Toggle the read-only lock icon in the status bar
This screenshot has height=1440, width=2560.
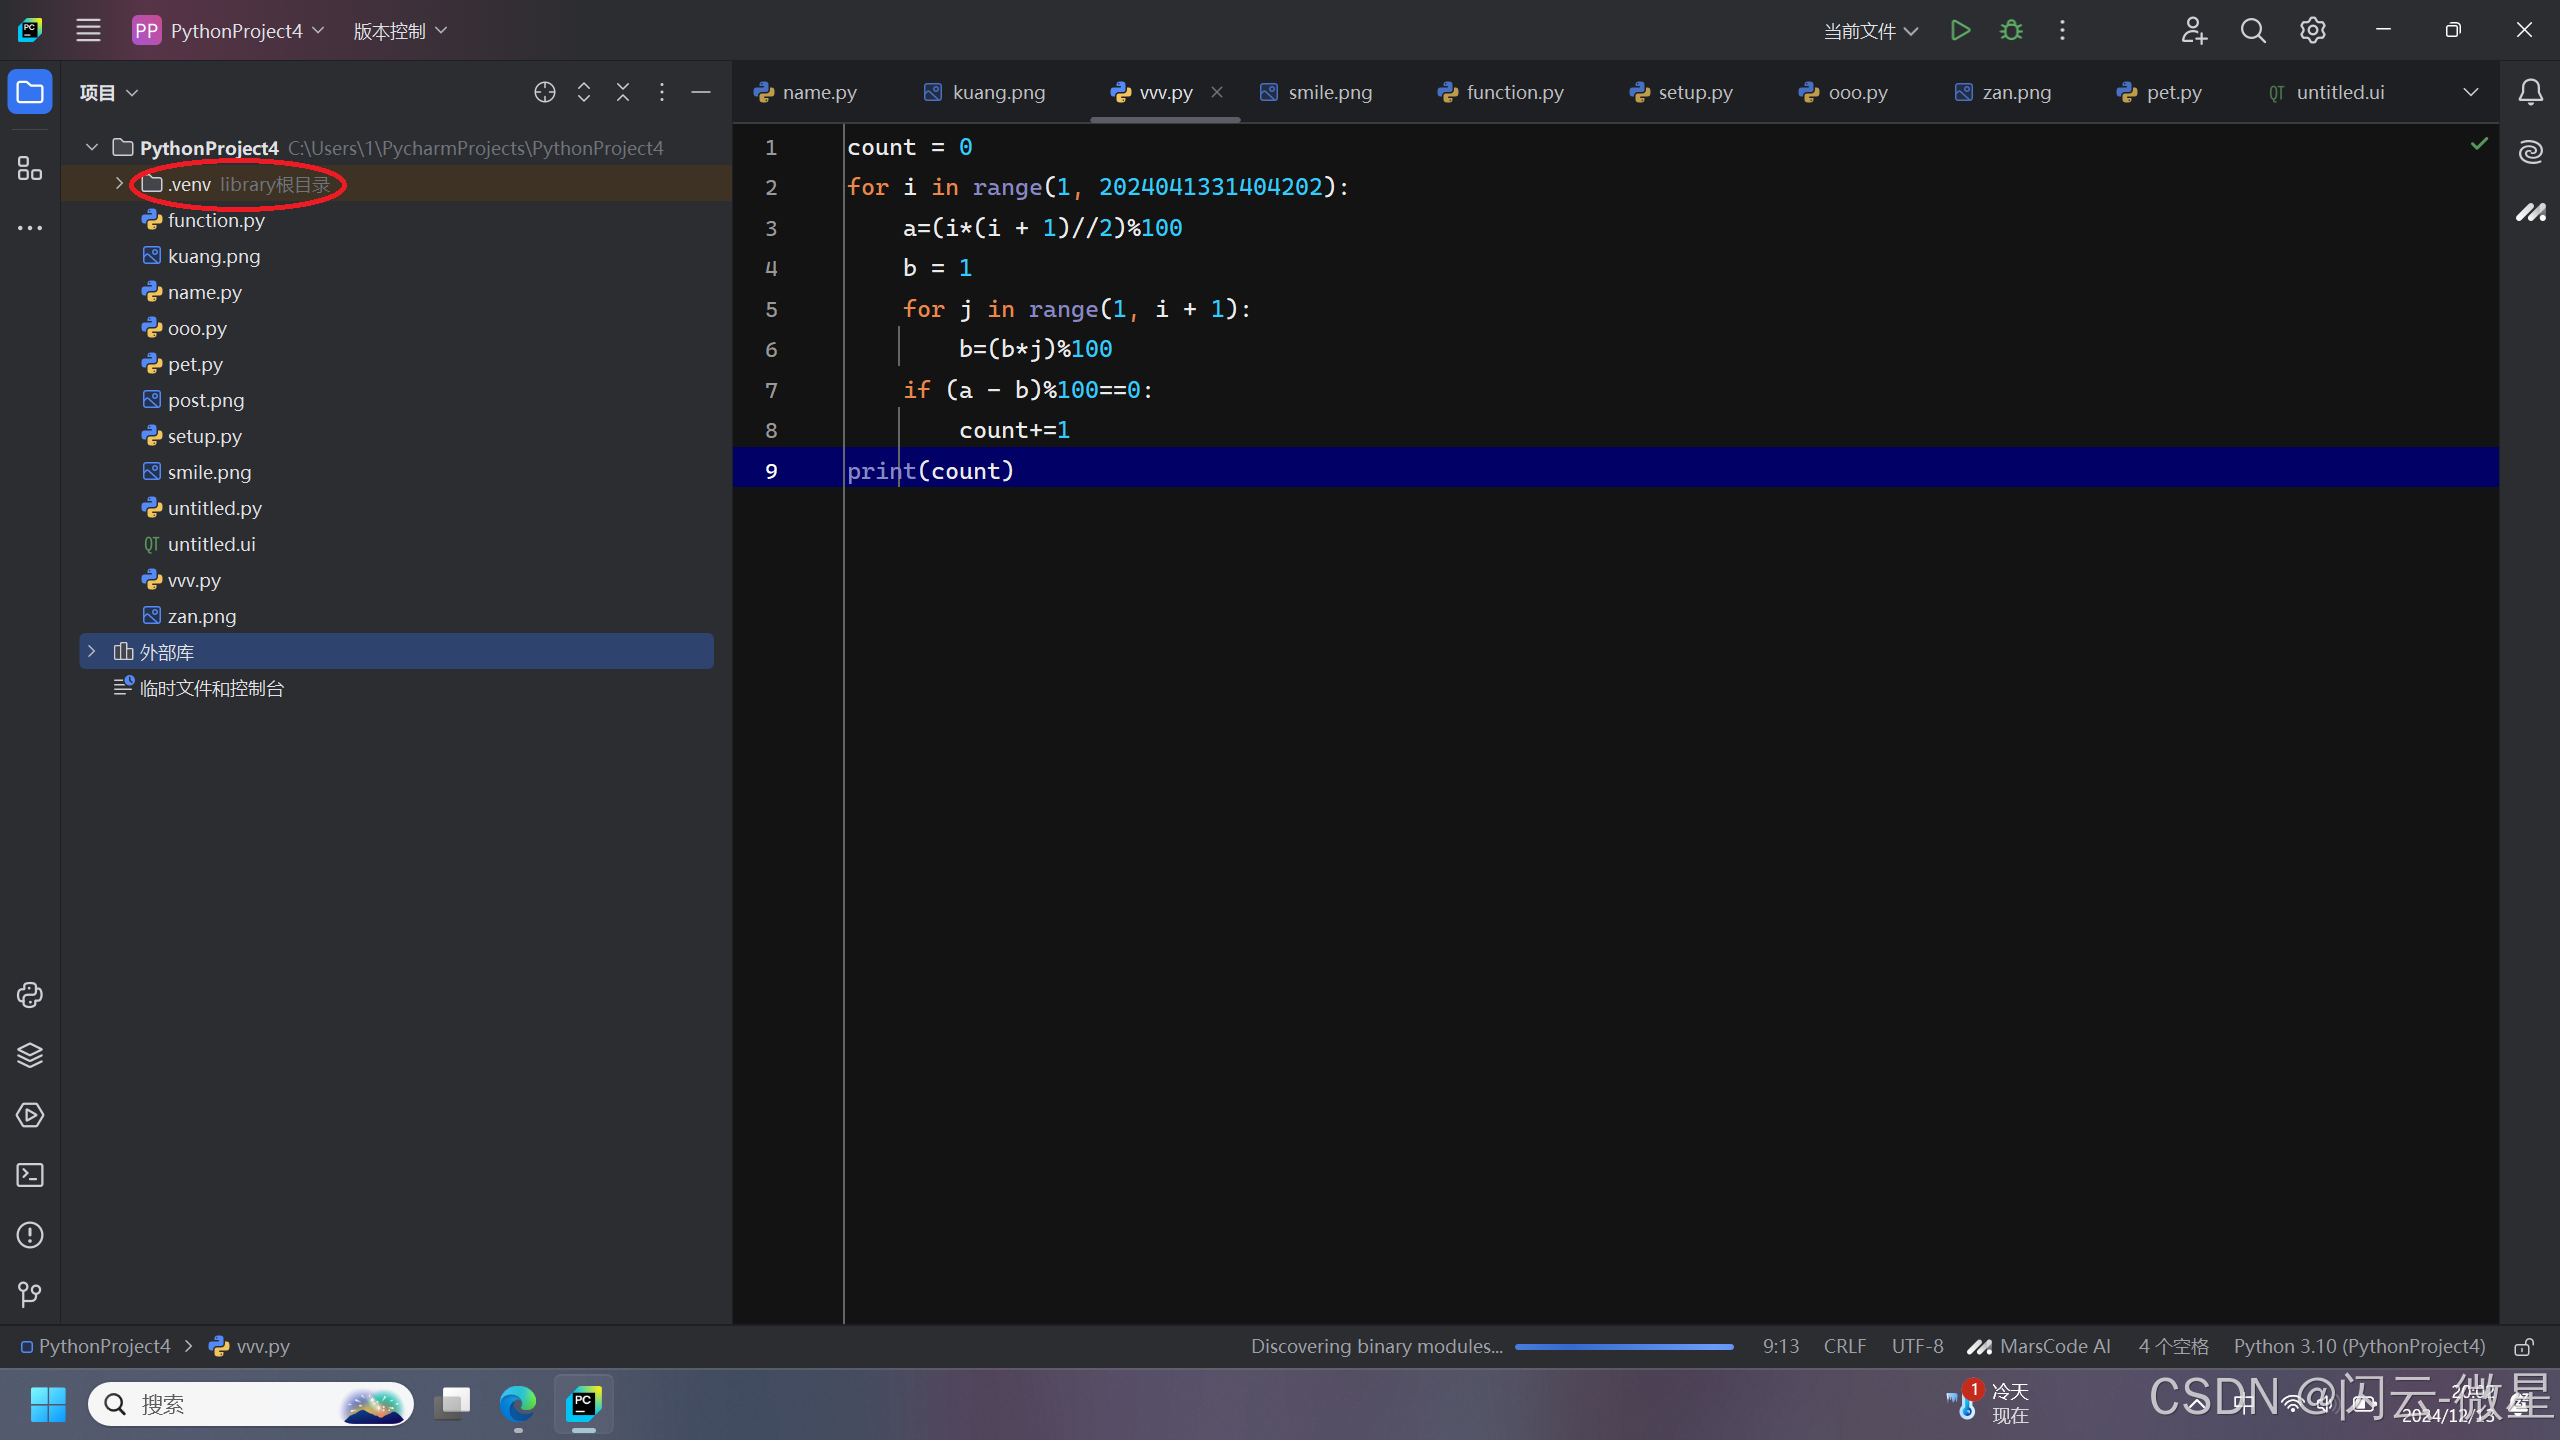(x=2524, y=1347)
